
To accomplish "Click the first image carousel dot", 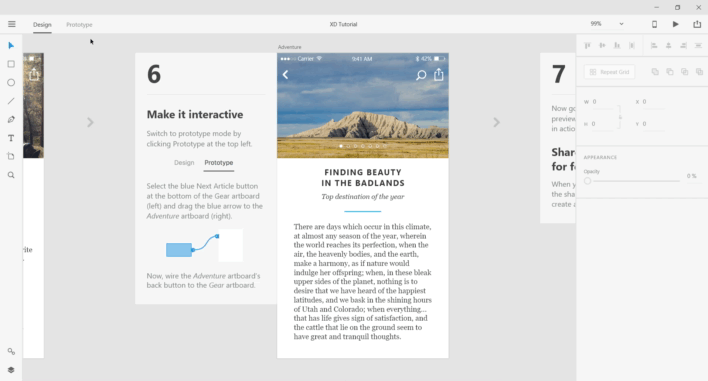I will click(x=341, y=146).
